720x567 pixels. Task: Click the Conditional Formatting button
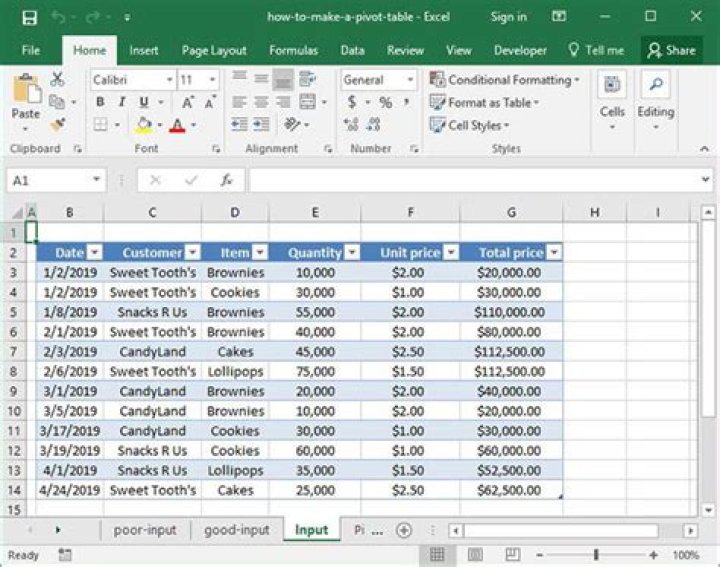point(503,80)
